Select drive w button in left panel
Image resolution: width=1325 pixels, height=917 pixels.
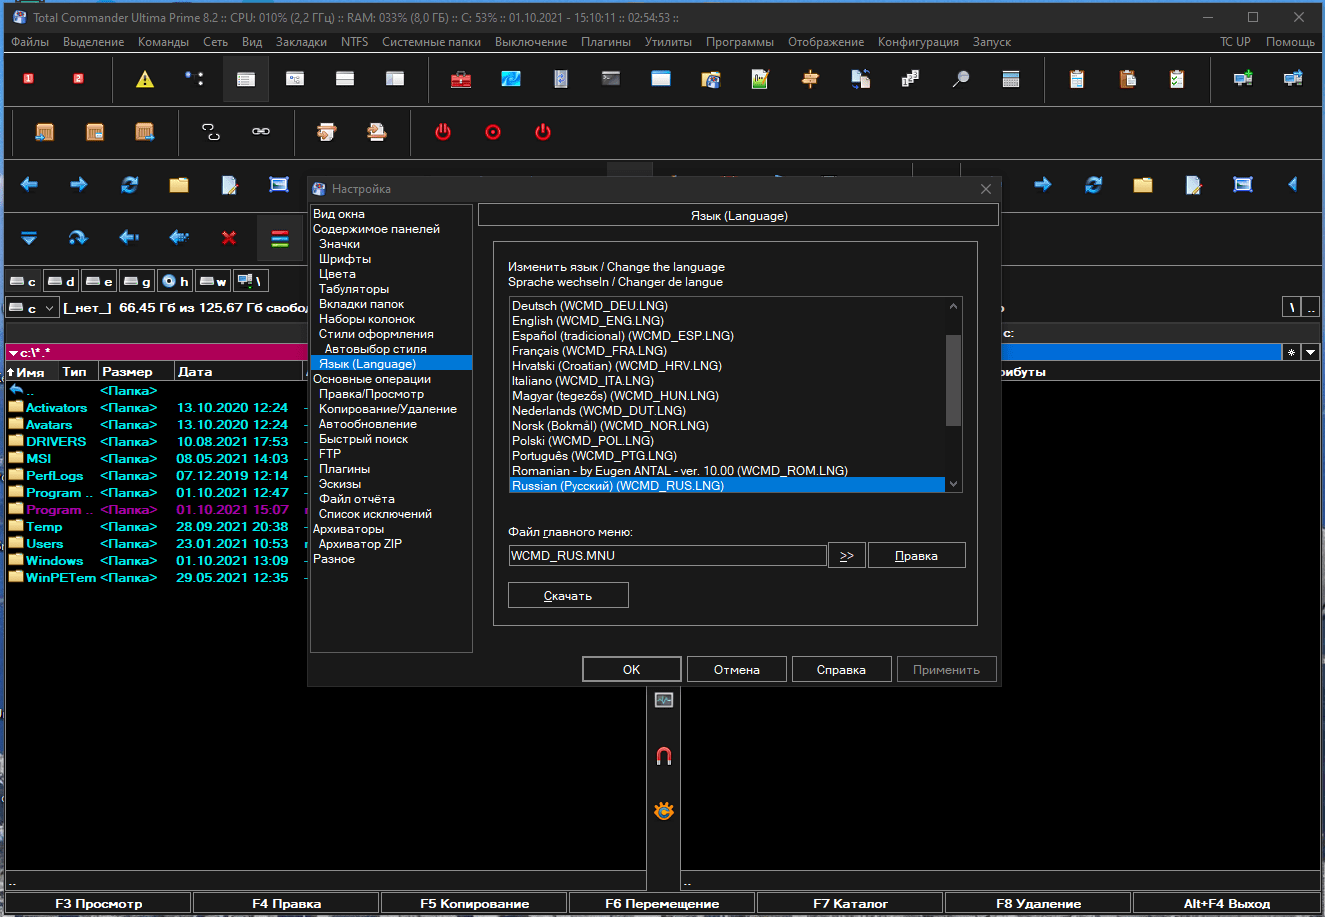212,281
